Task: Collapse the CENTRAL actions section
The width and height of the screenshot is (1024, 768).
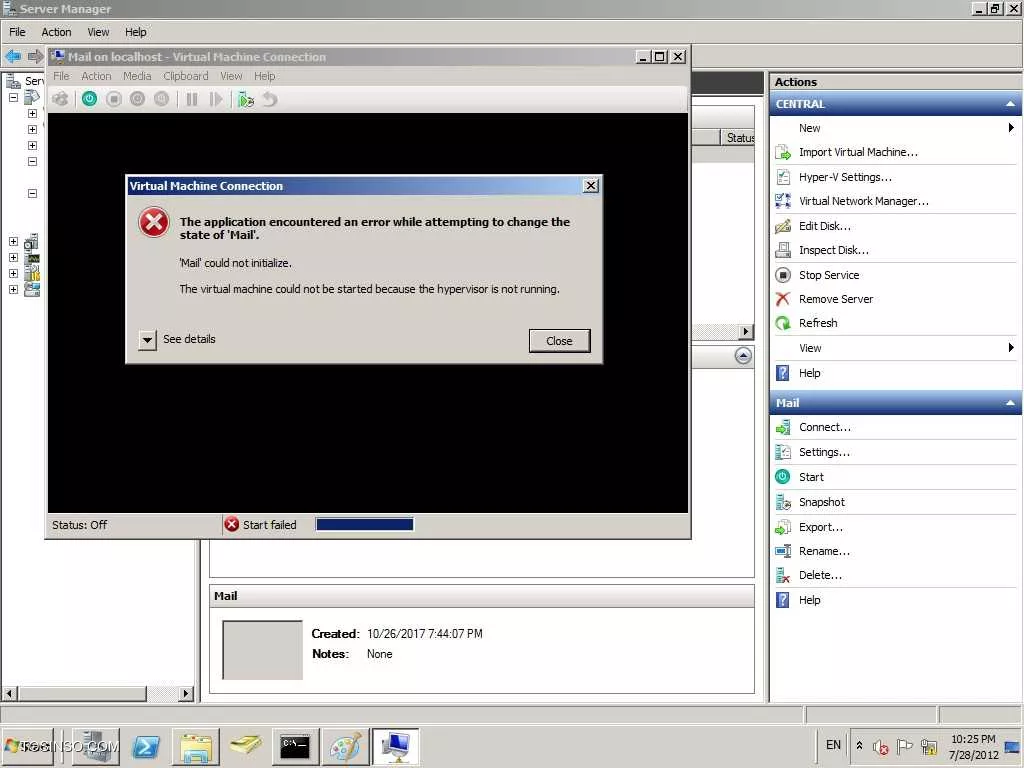Action: (1010, 104)
